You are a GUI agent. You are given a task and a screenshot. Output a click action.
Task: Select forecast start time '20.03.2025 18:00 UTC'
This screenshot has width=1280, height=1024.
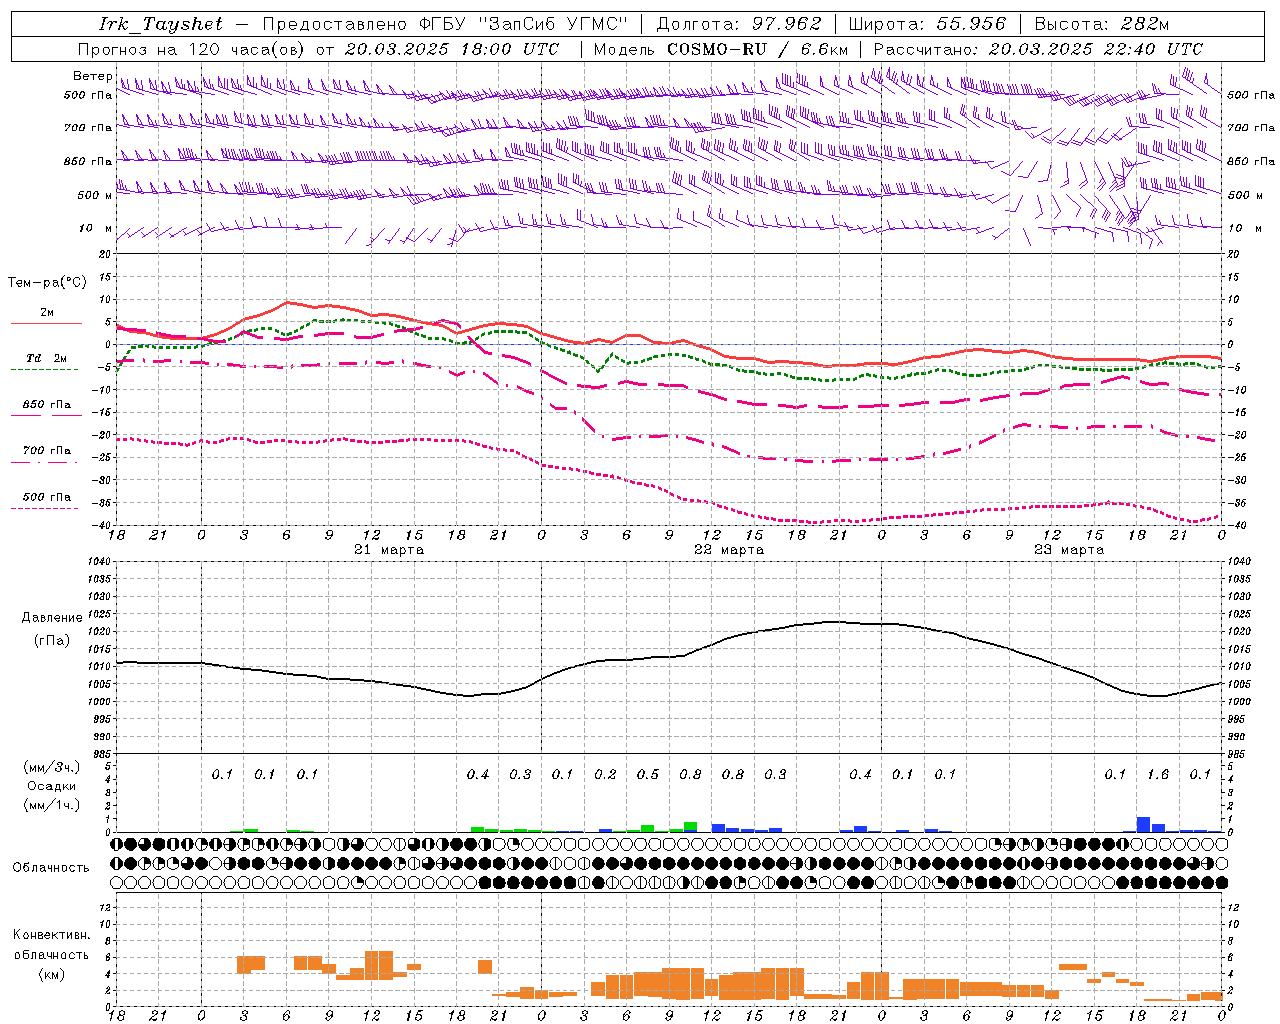(452, 49)
